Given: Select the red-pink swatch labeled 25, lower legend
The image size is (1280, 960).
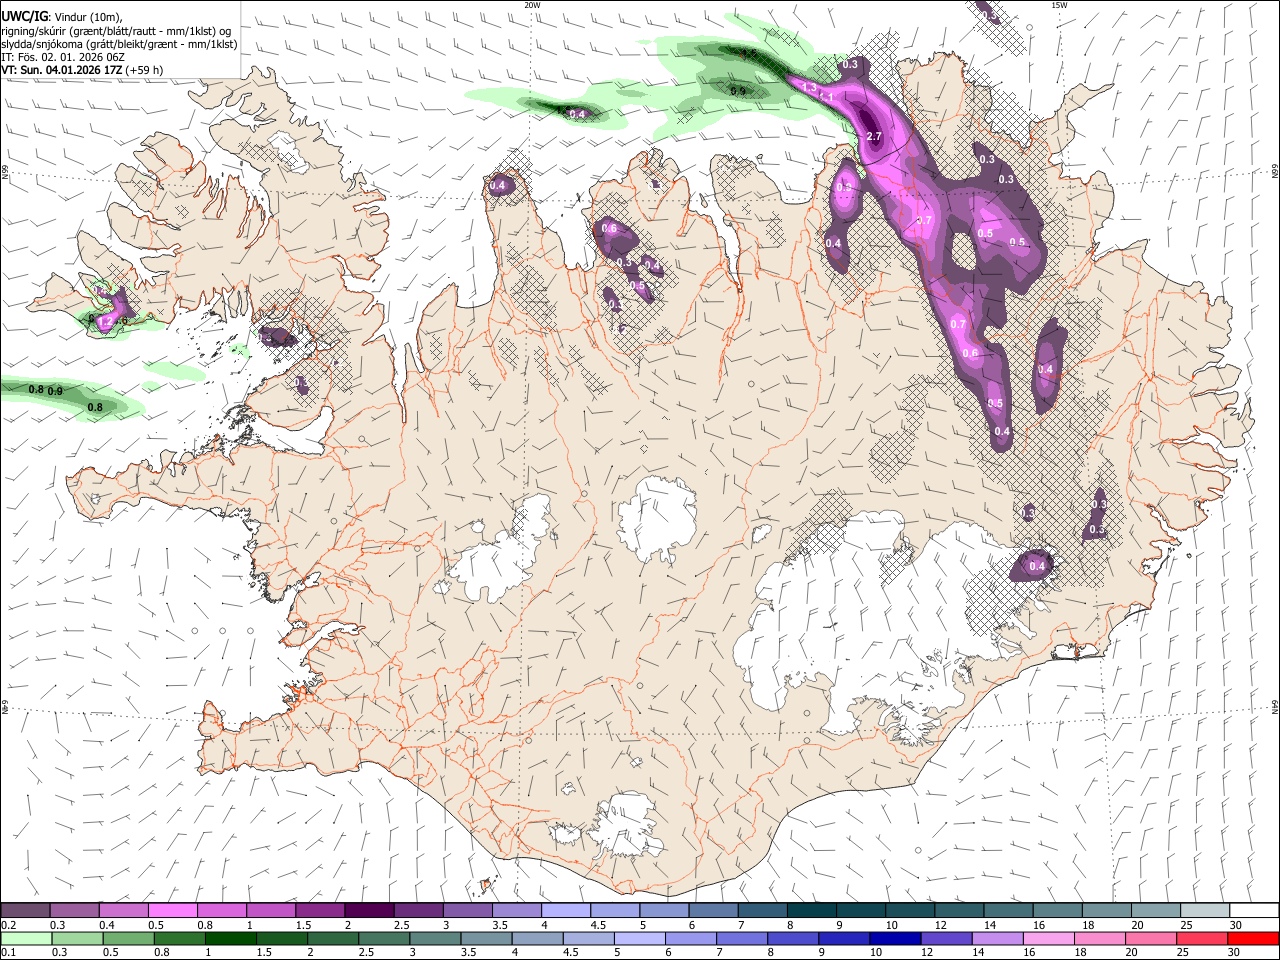Looking at the screenshot, I should [x=1201, y=938].
